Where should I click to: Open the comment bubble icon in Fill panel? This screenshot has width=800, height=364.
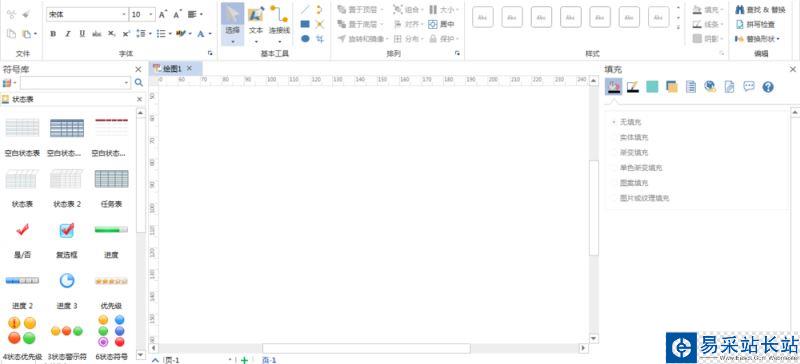[x=748, y=86]
